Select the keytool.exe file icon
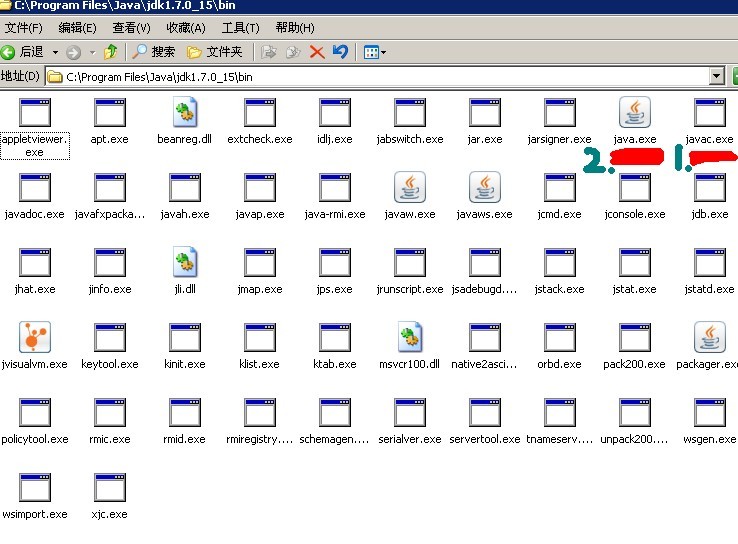Image resolution: width=738 pixels, height=544 pixels. (109, 337)
